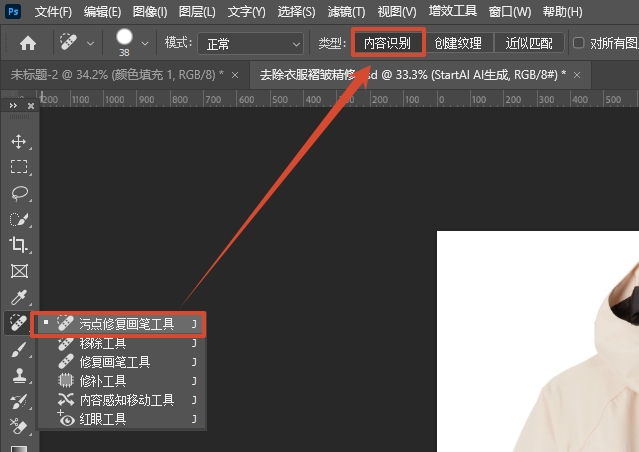Select the Clone Stamp tool
639x452 pixels.
[x=19, y=375]
